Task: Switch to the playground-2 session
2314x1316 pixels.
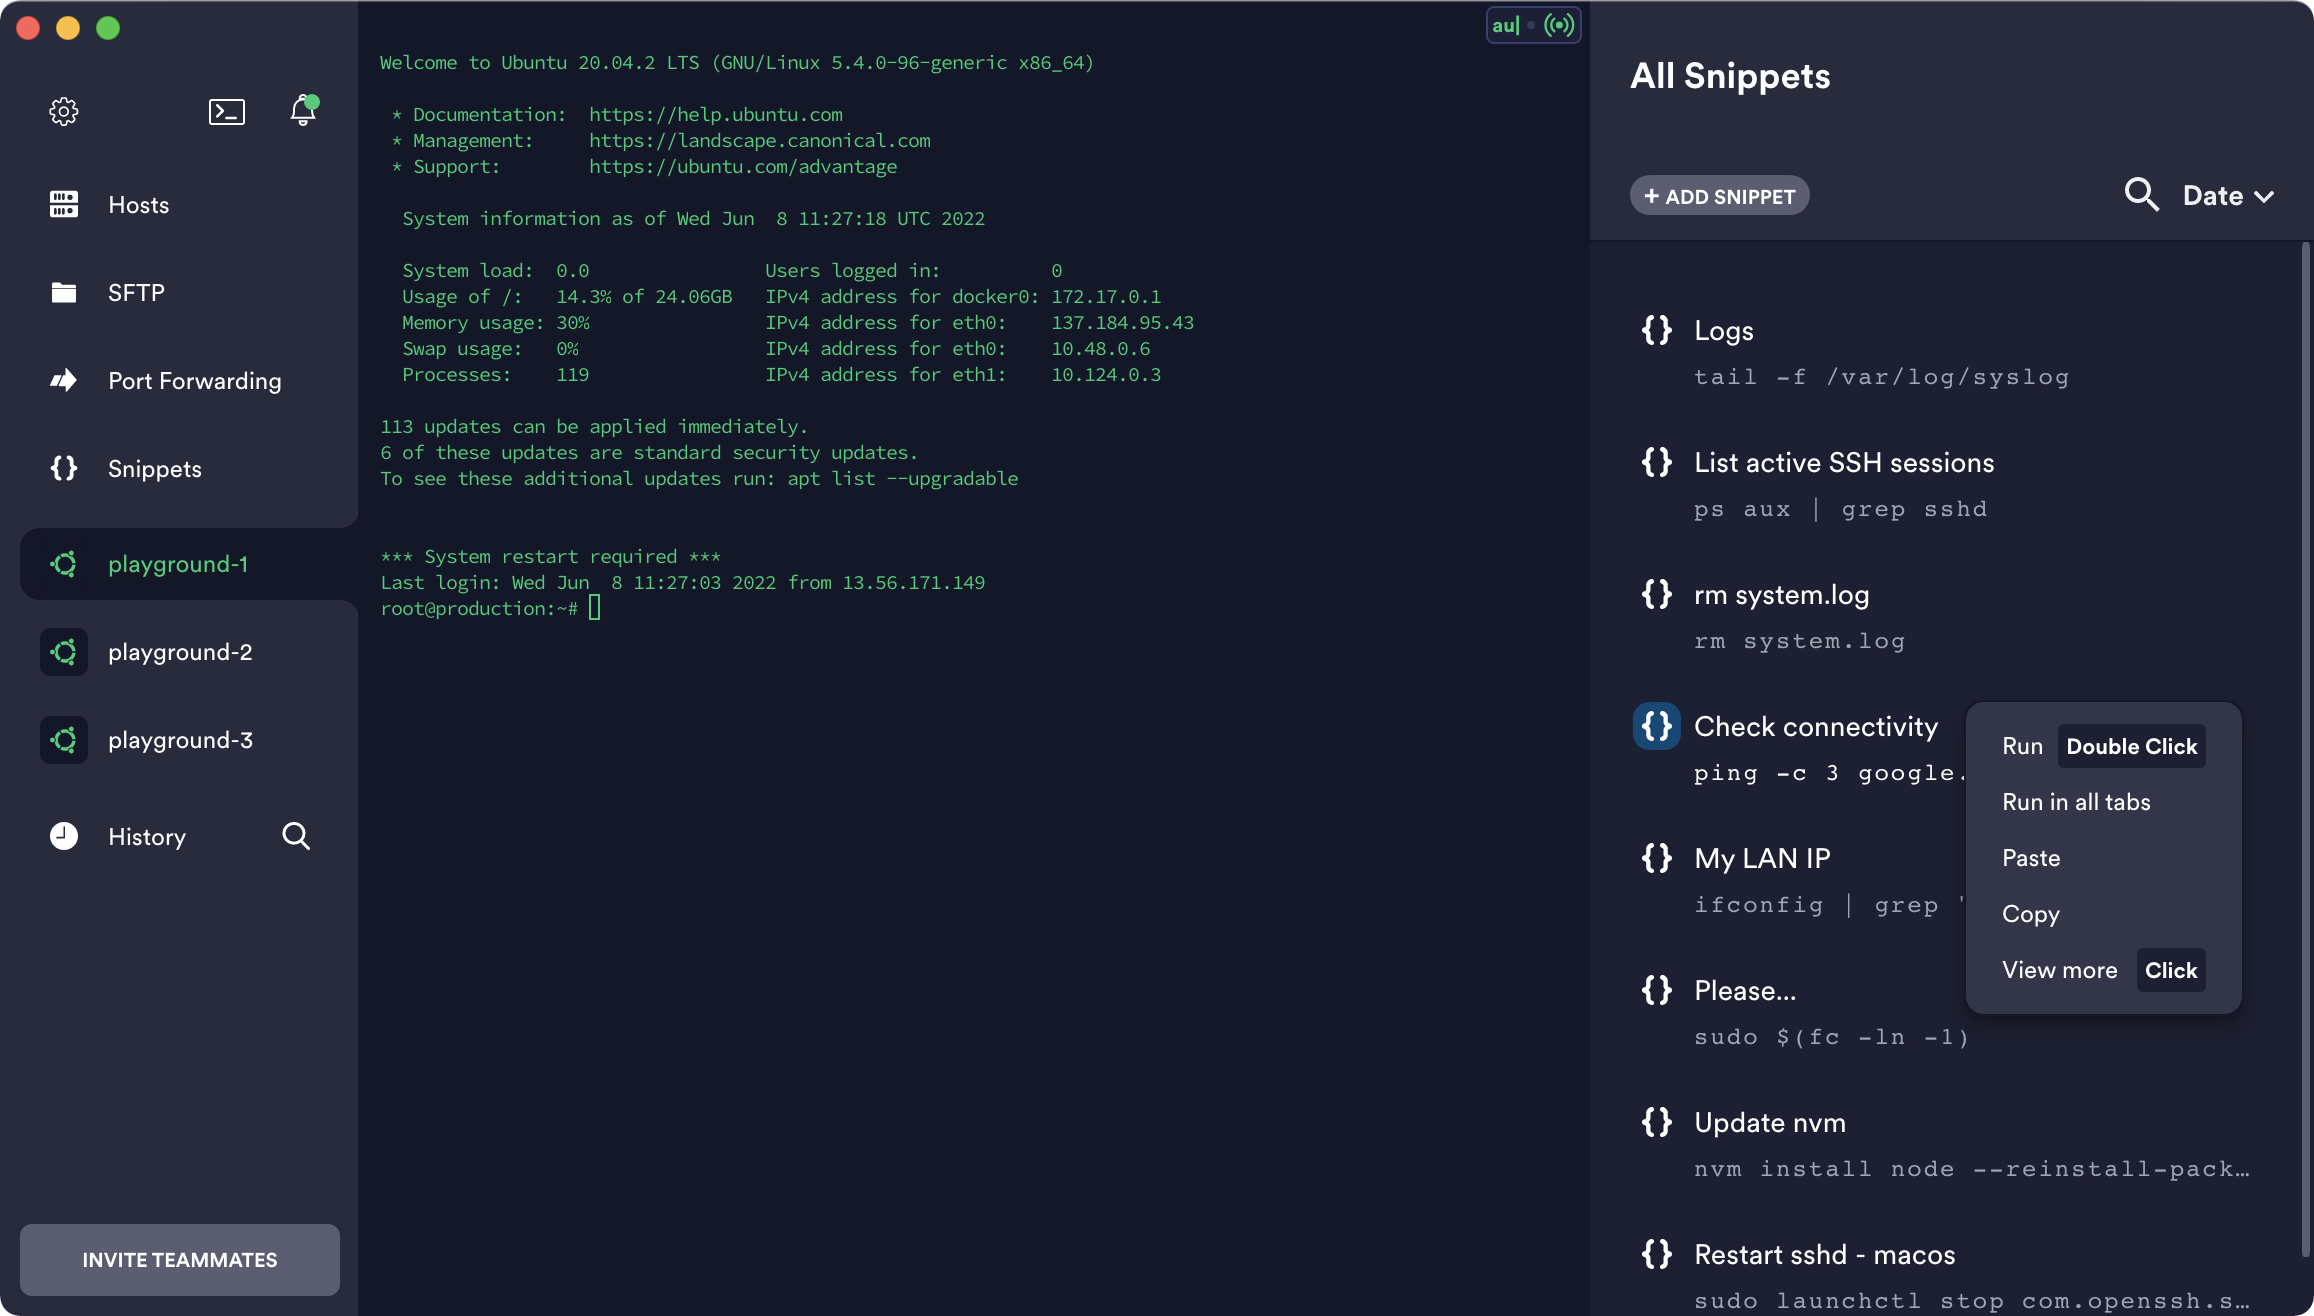Action: 180,651
